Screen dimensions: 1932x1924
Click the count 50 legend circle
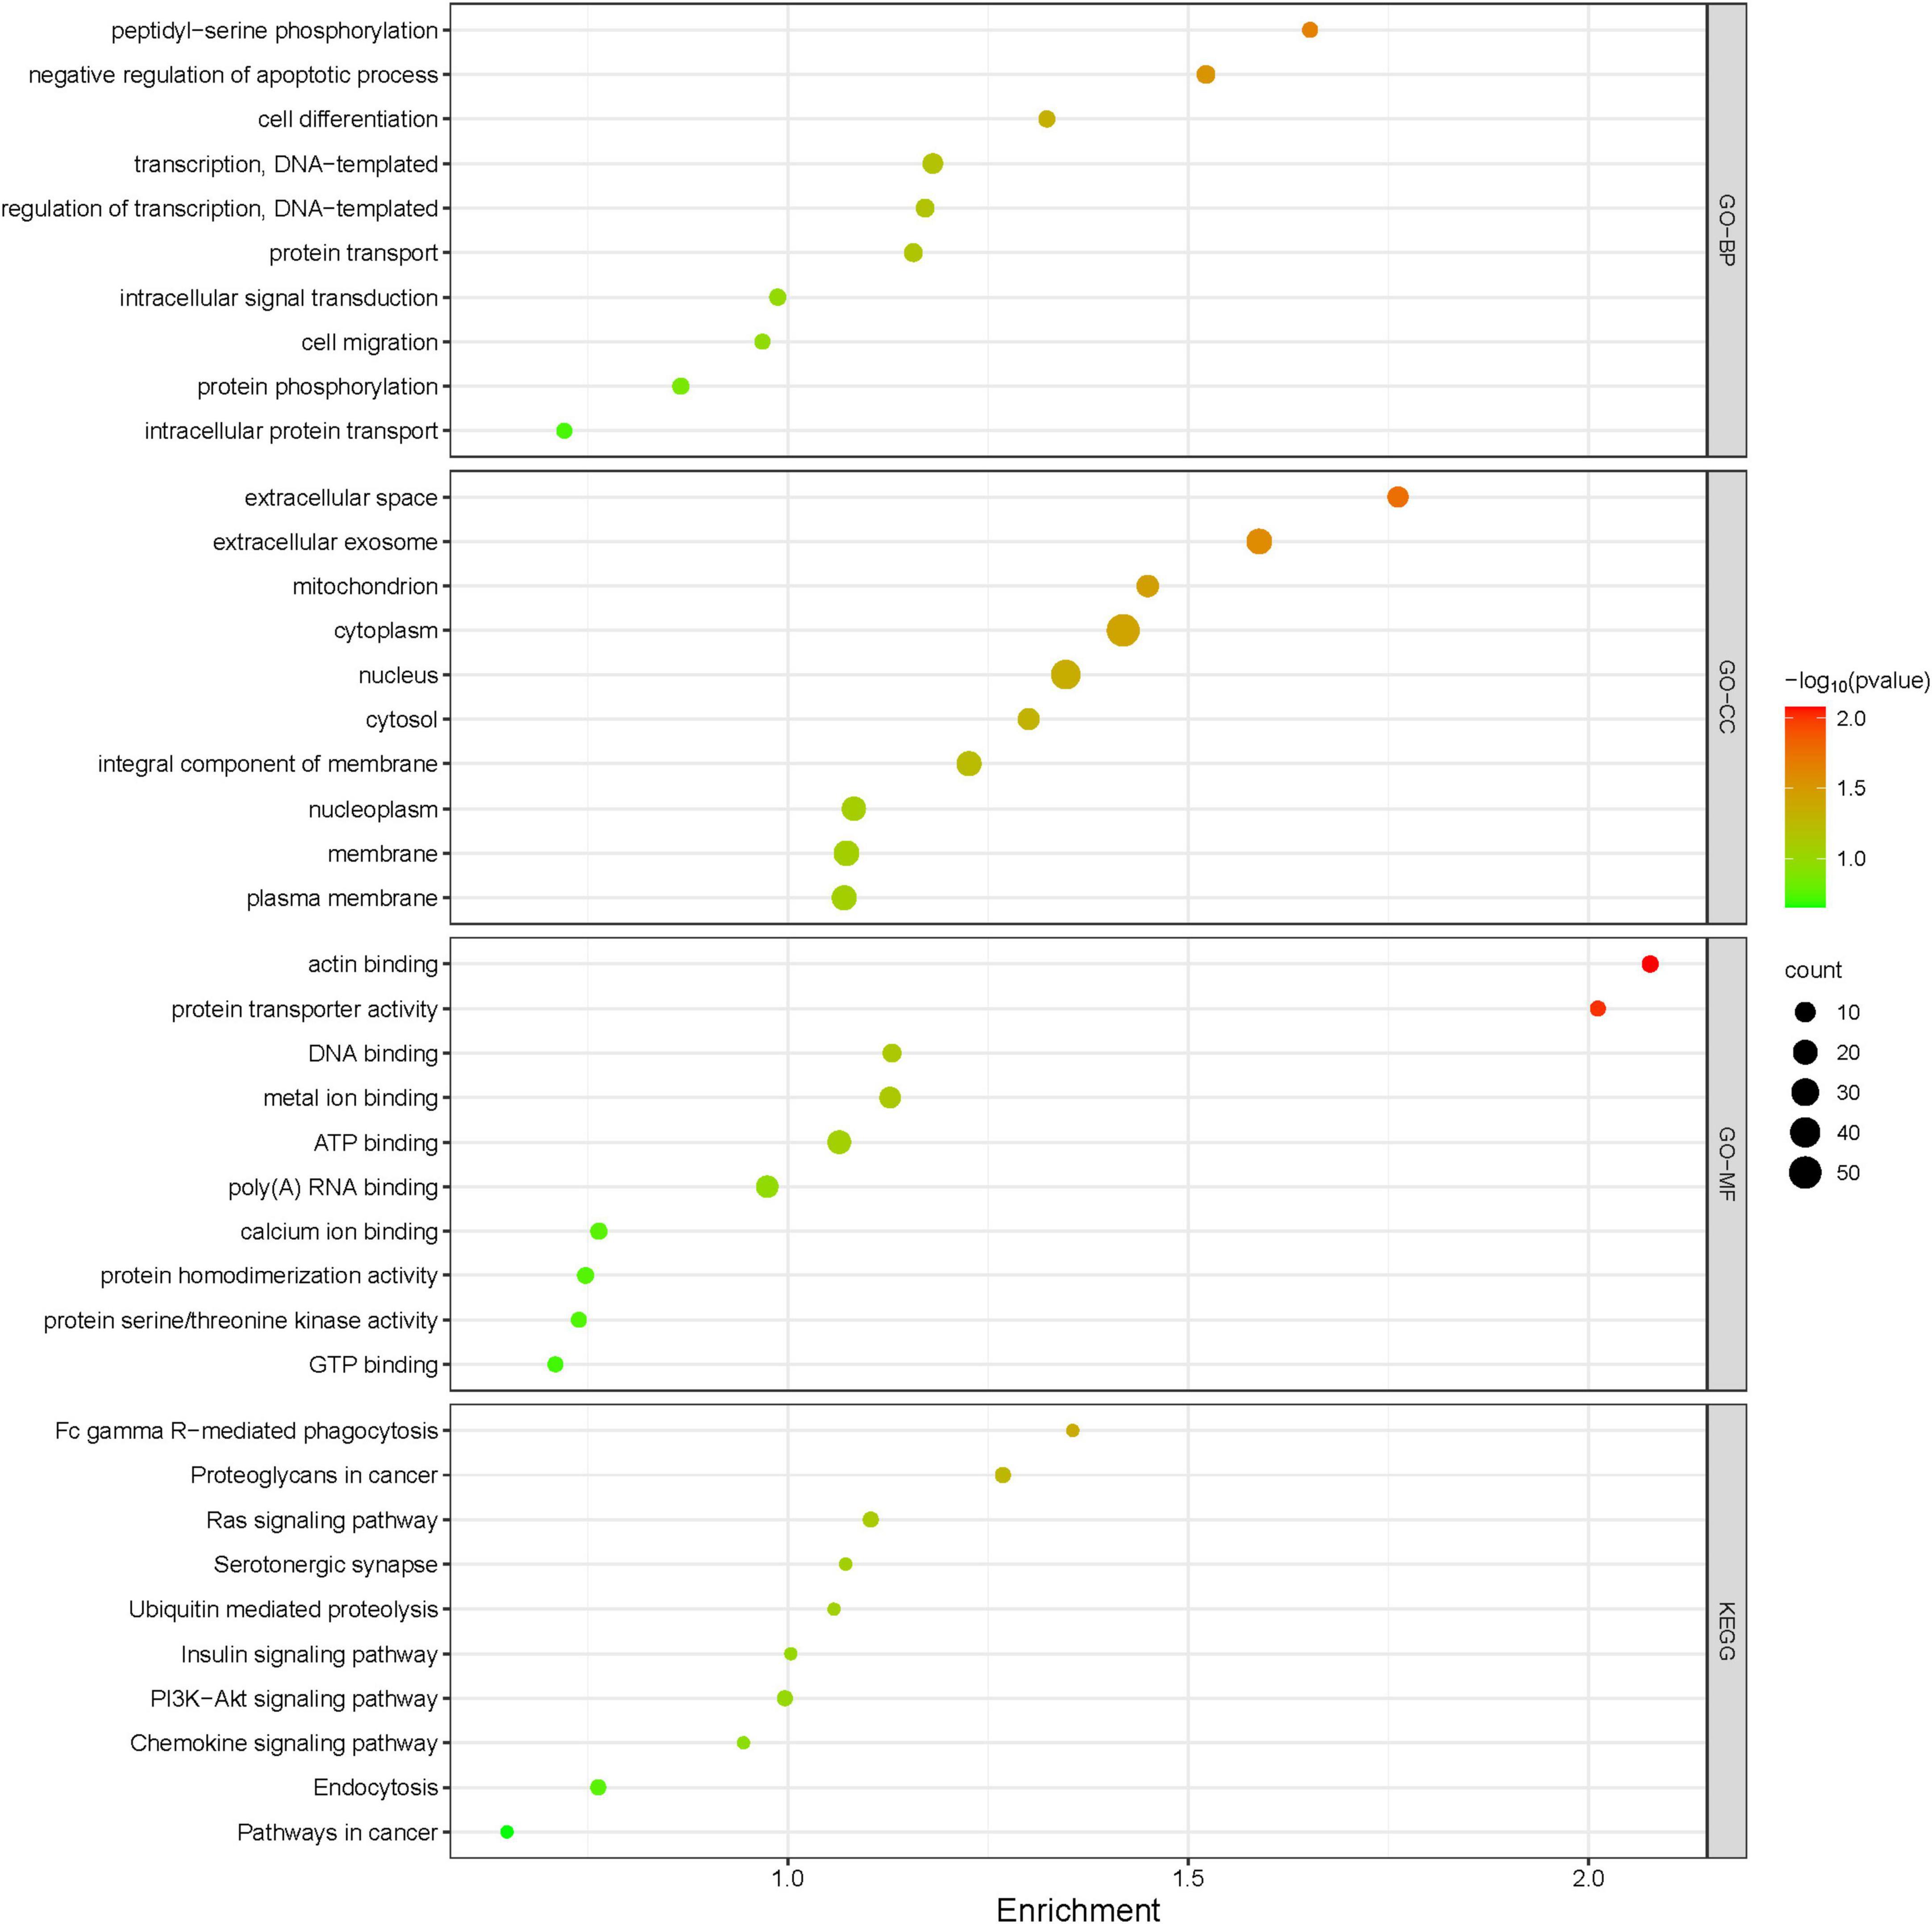pos(1805,1172)
